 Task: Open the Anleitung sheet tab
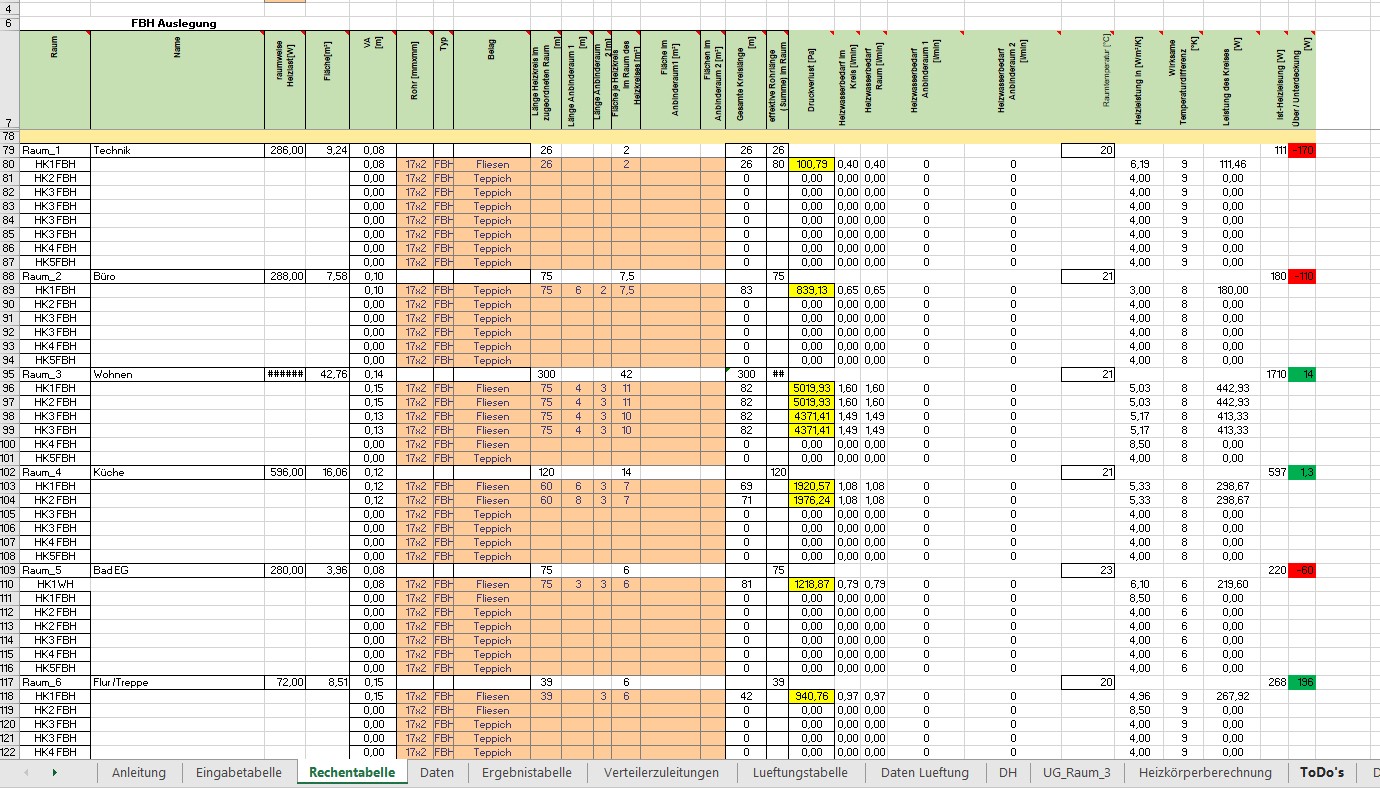click(x=139, y=772)
